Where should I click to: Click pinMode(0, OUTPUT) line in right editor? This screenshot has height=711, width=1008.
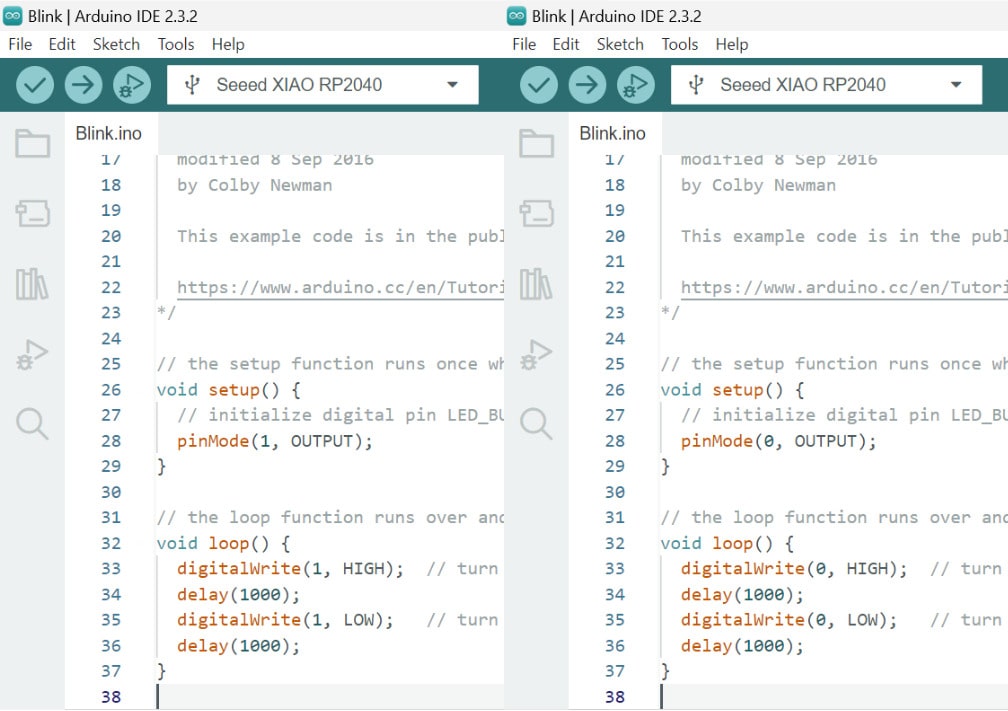(778, 441)
